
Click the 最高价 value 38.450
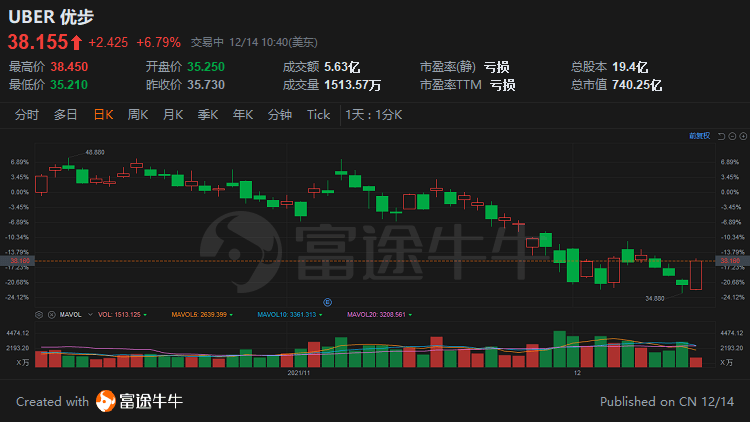pos(69,67)
